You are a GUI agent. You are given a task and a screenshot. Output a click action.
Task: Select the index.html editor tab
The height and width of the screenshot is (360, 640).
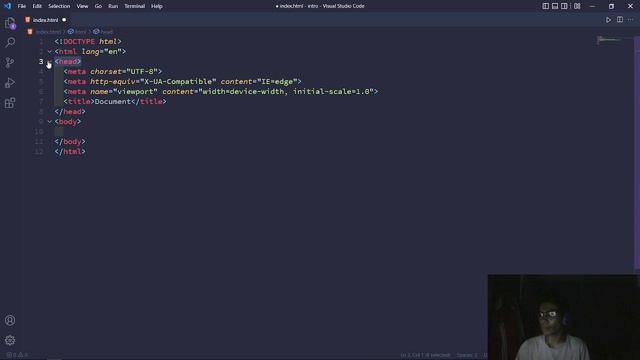[x=45, y=20]
